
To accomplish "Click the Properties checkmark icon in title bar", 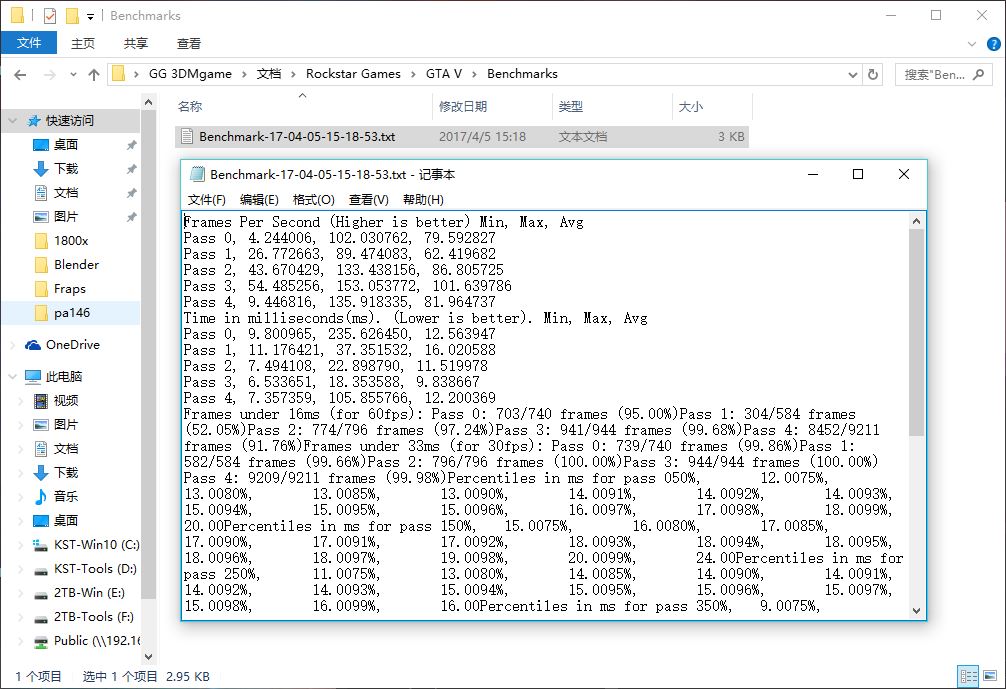I will [50, 16].
